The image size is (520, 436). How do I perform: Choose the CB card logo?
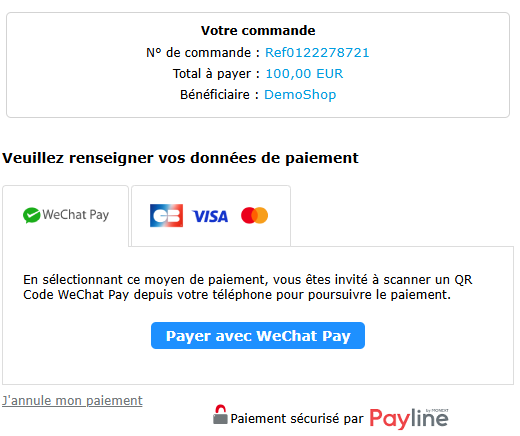pyautogui.click(x=166, y=216)
